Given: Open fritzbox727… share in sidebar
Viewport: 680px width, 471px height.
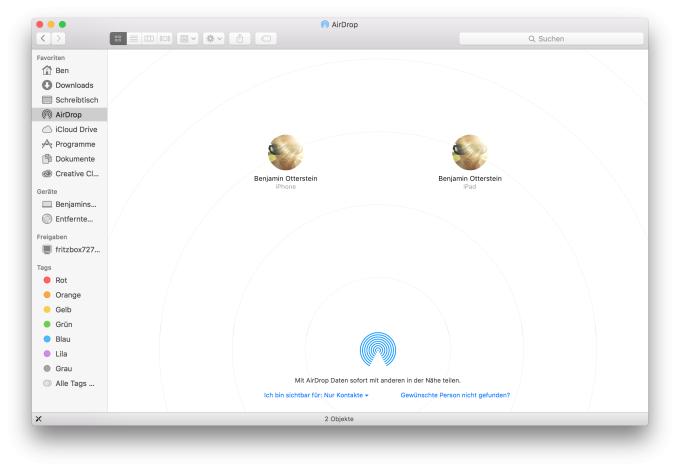Looking at the screenshot, I should 69,249.
